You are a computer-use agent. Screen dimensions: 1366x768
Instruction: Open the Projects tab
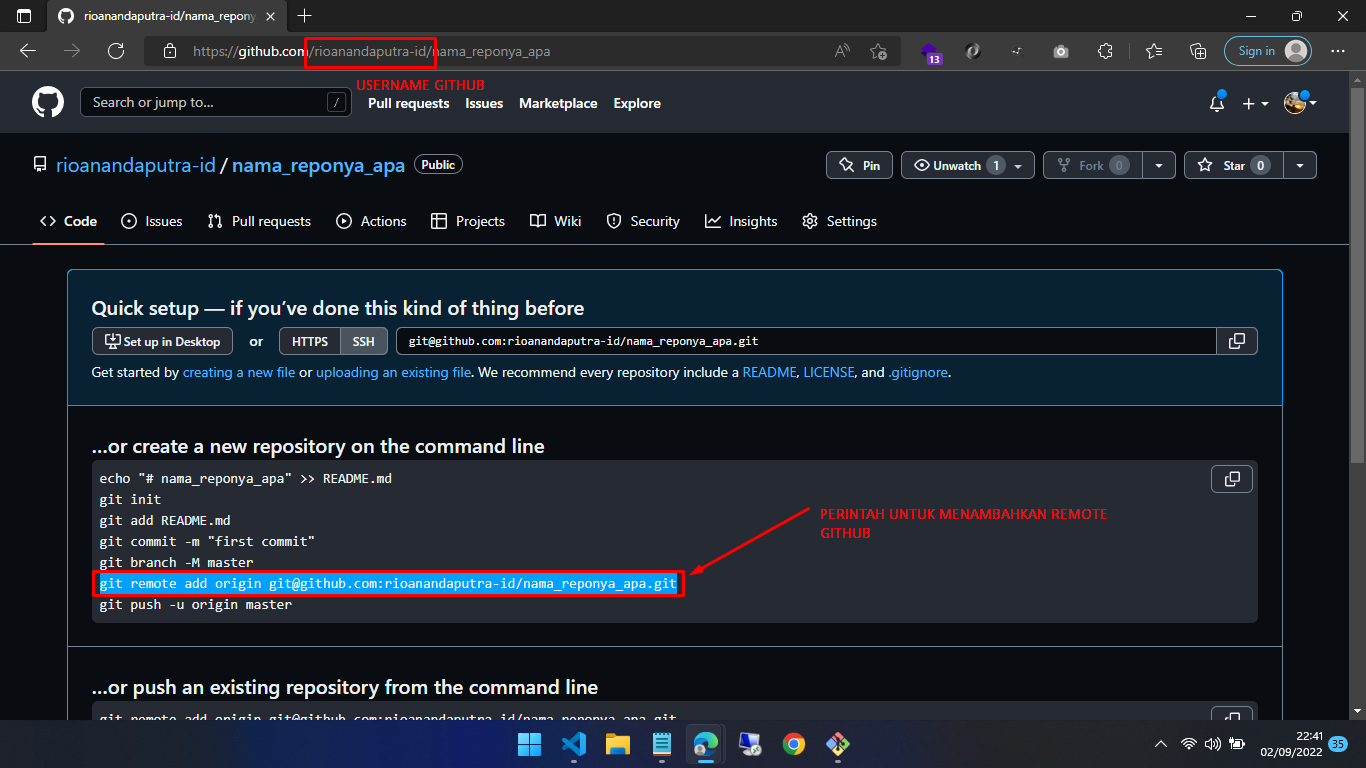coord(468,221)
